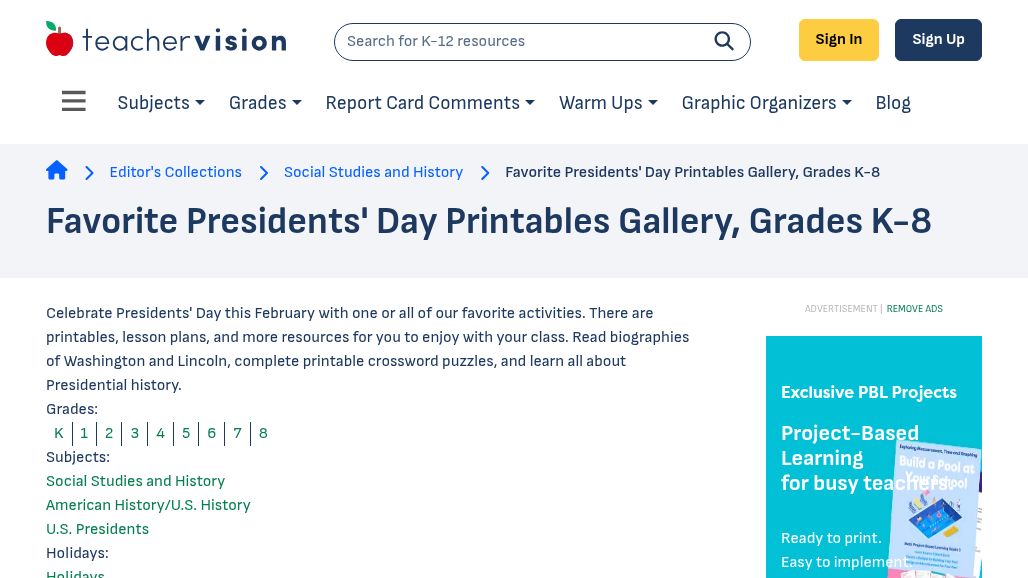
Task: Focus the K-12 resources search field
Action: click(x=520, y=41)
